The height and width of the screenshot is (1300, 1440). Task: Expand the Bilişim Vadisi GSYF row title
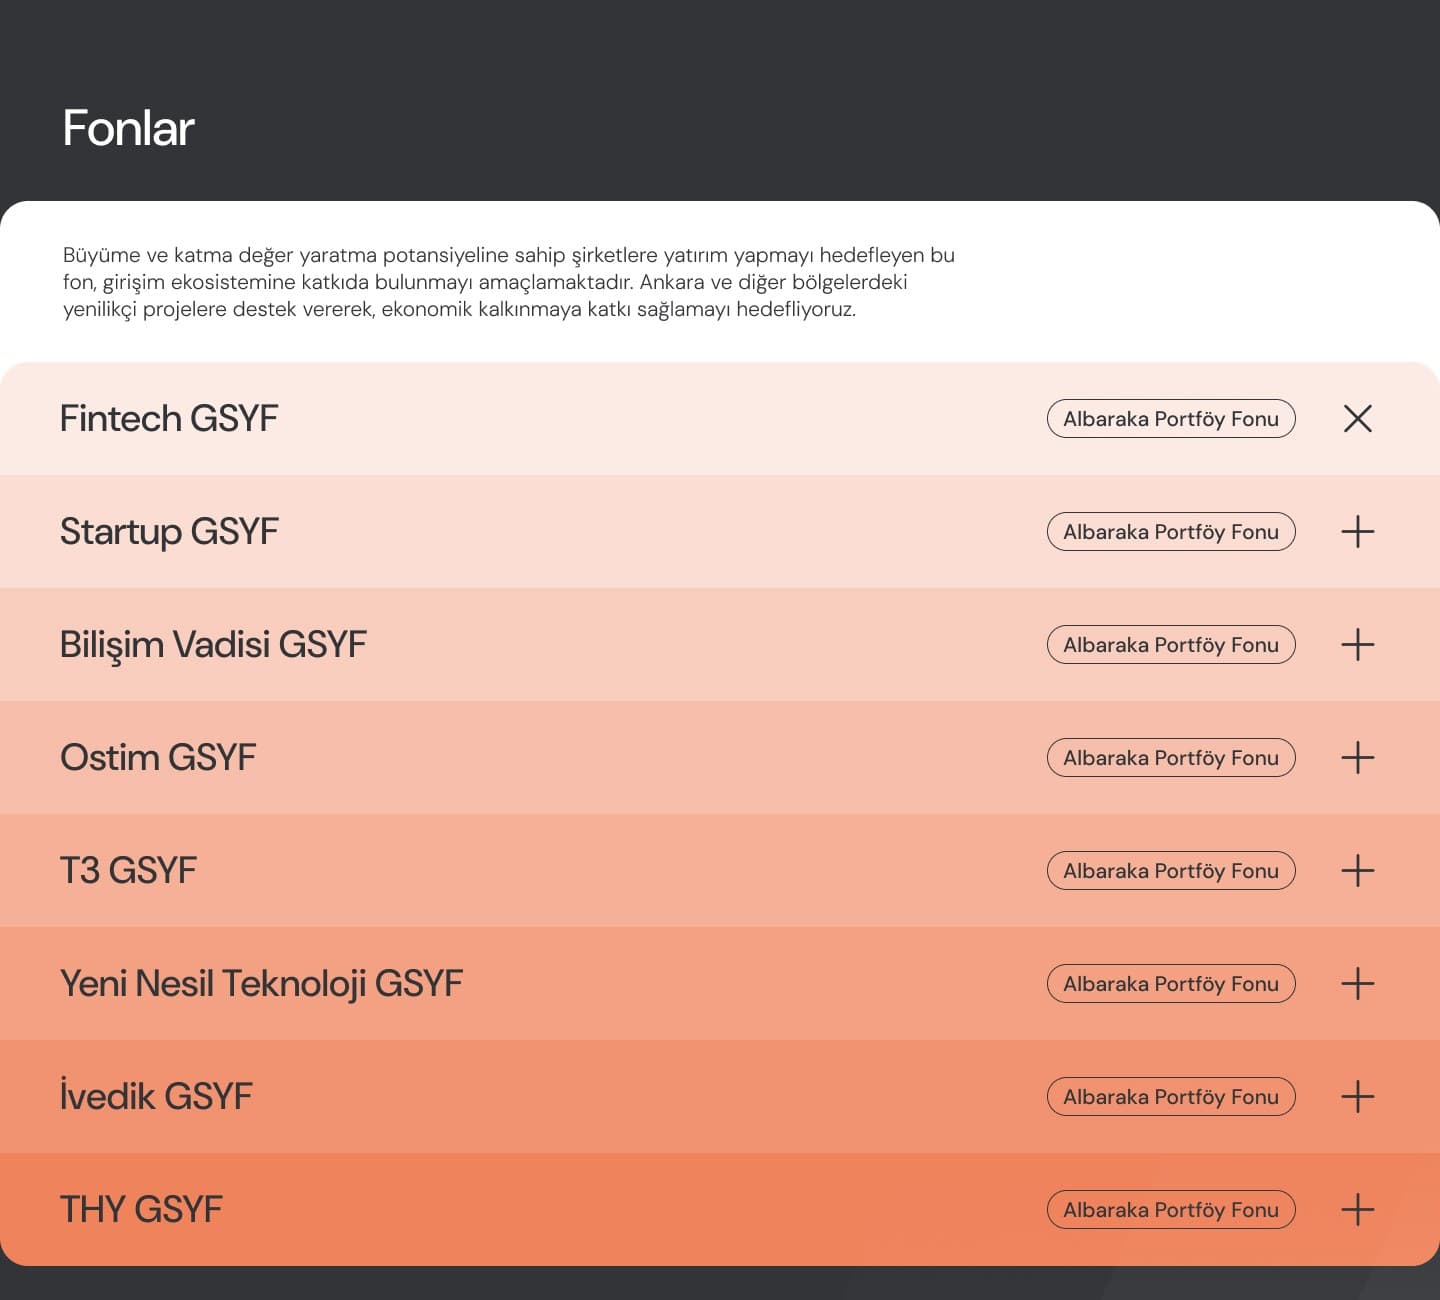[x=213, y=644]
